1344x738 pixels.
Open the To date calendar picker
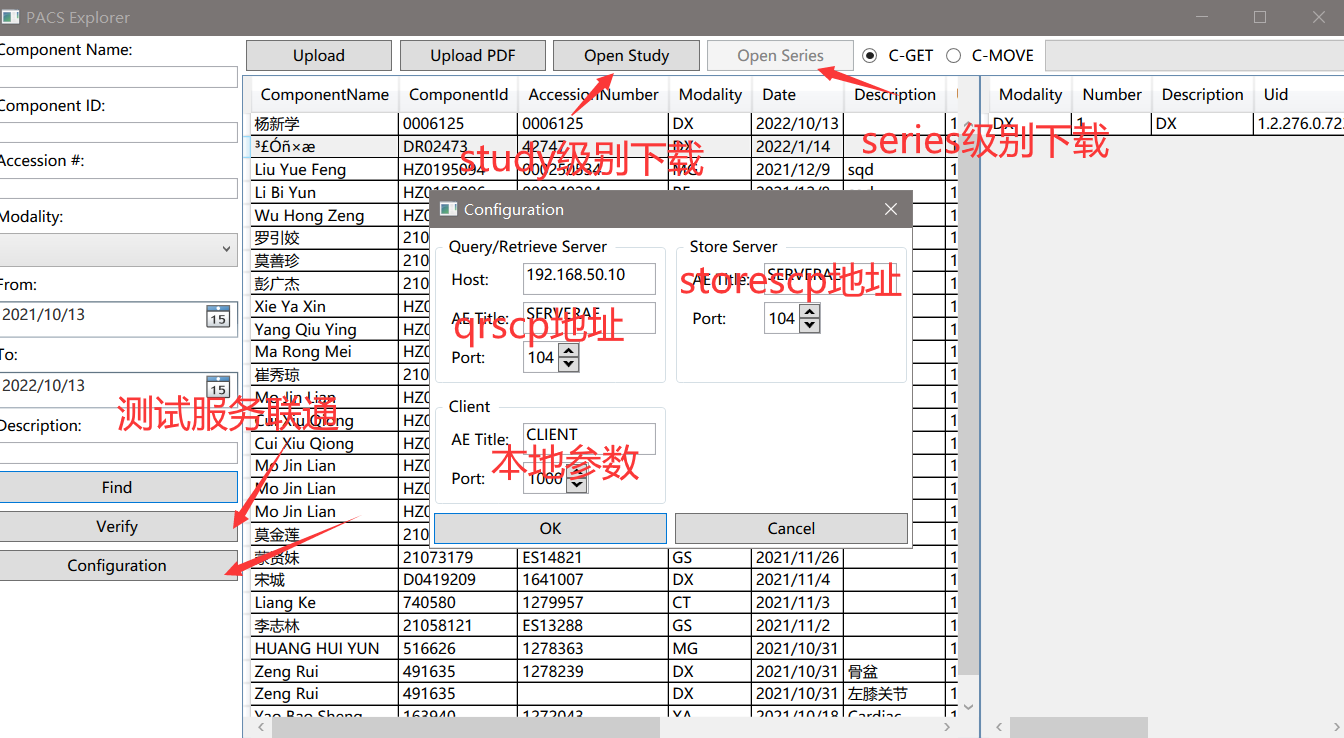click(218, 387)
